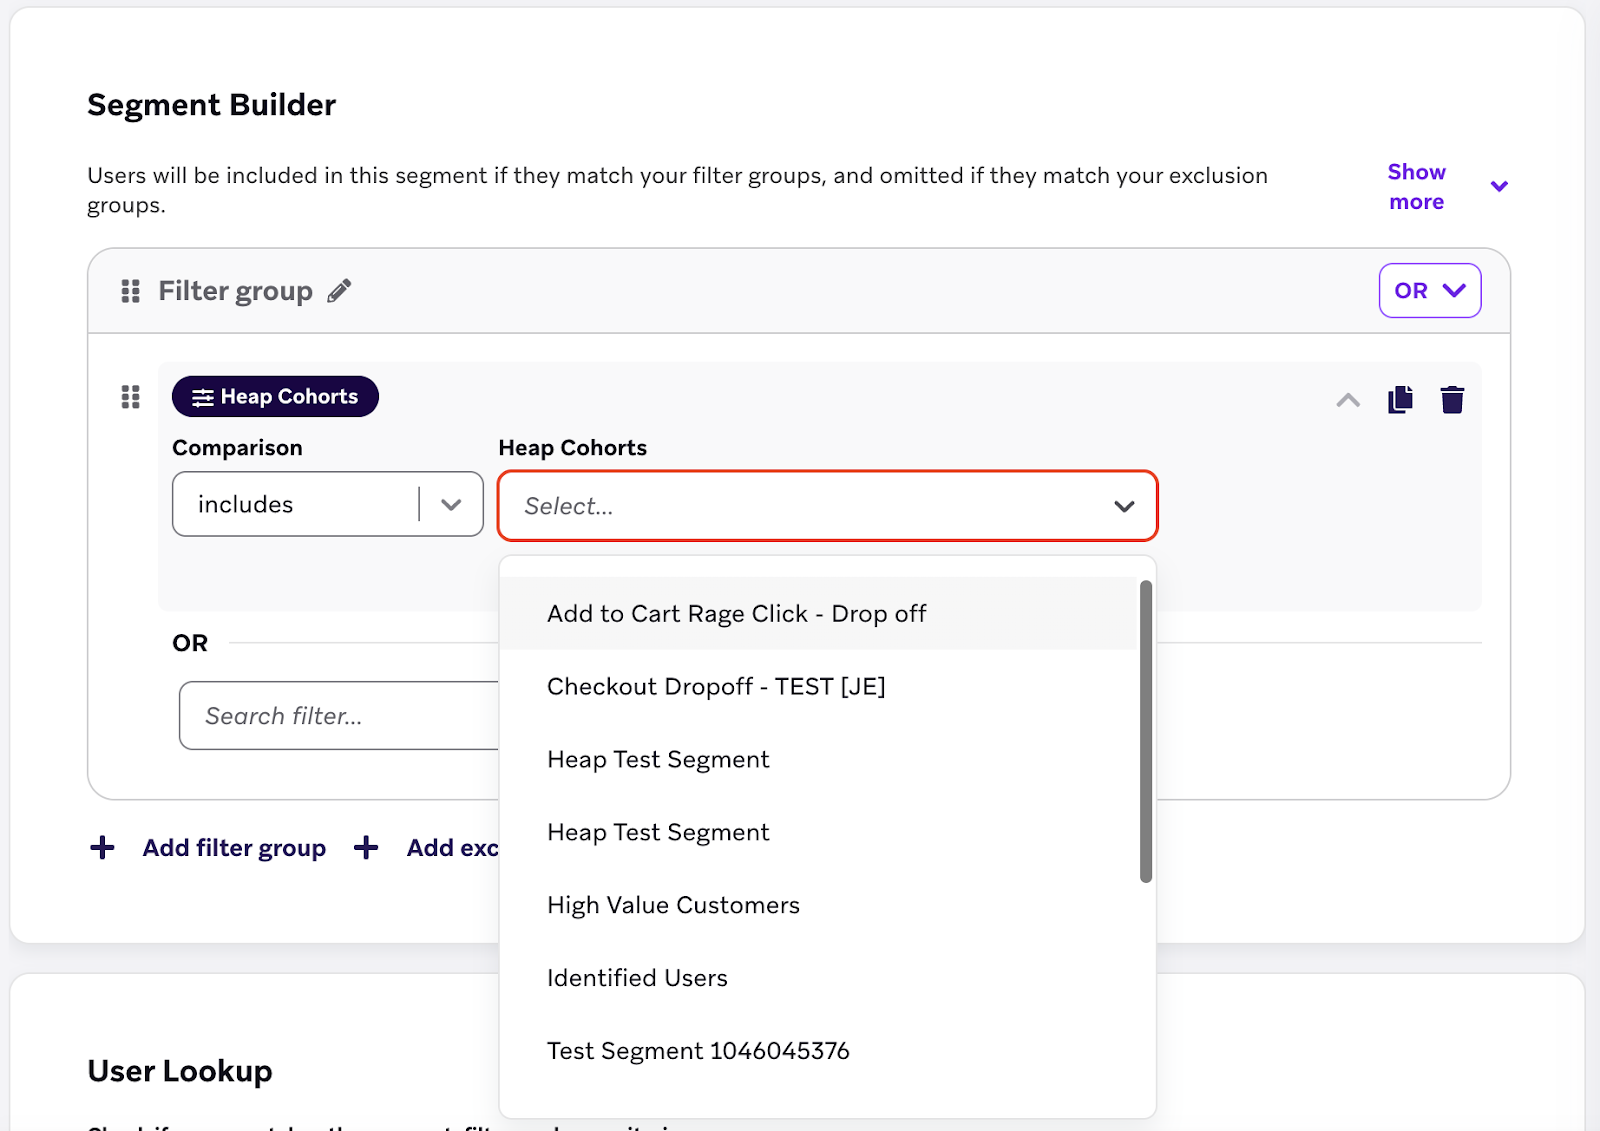Click the Search filter input field
This screenshot has width=1600, height=1131.
[338, 716]
